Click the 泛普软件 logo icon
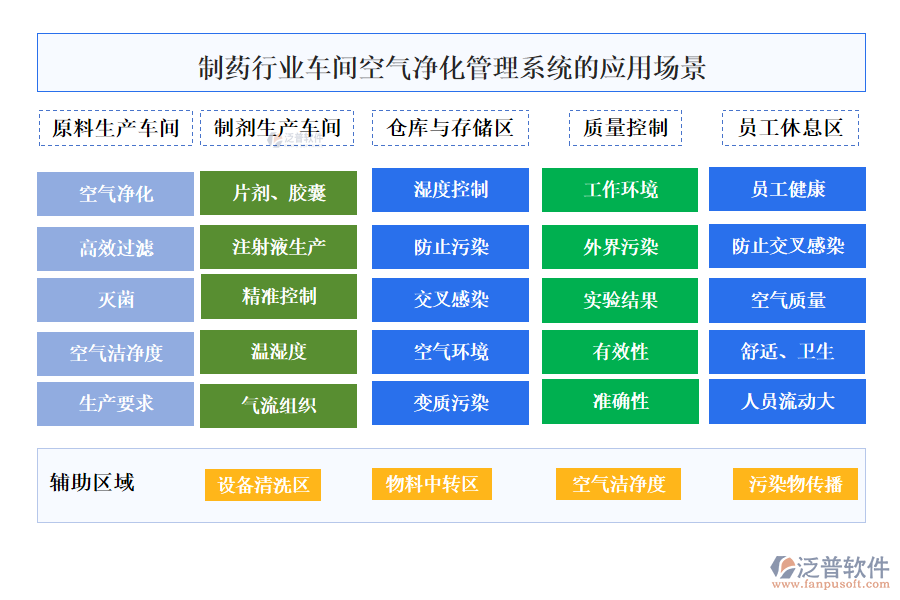Viewport: 900px width, 600px height. point(781,568)
